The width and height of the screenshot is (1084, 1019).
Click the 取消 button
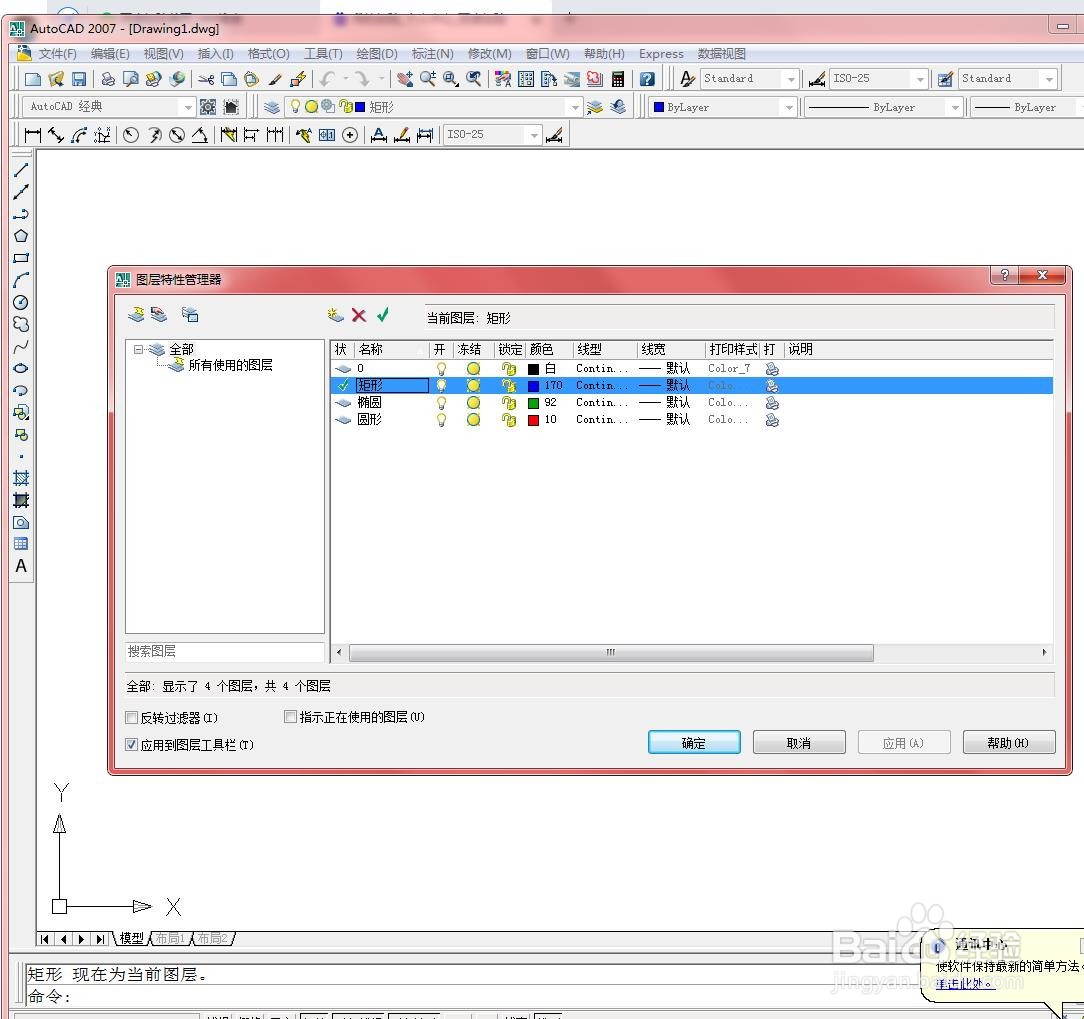pos(799,742)
